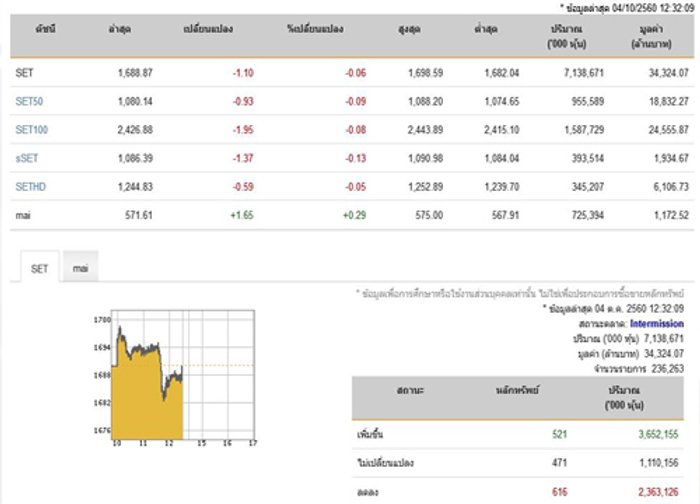Viewport: 700px width, 504px height.
Task: Select SET50 last value 1,080.14
Action: [135, 101]
